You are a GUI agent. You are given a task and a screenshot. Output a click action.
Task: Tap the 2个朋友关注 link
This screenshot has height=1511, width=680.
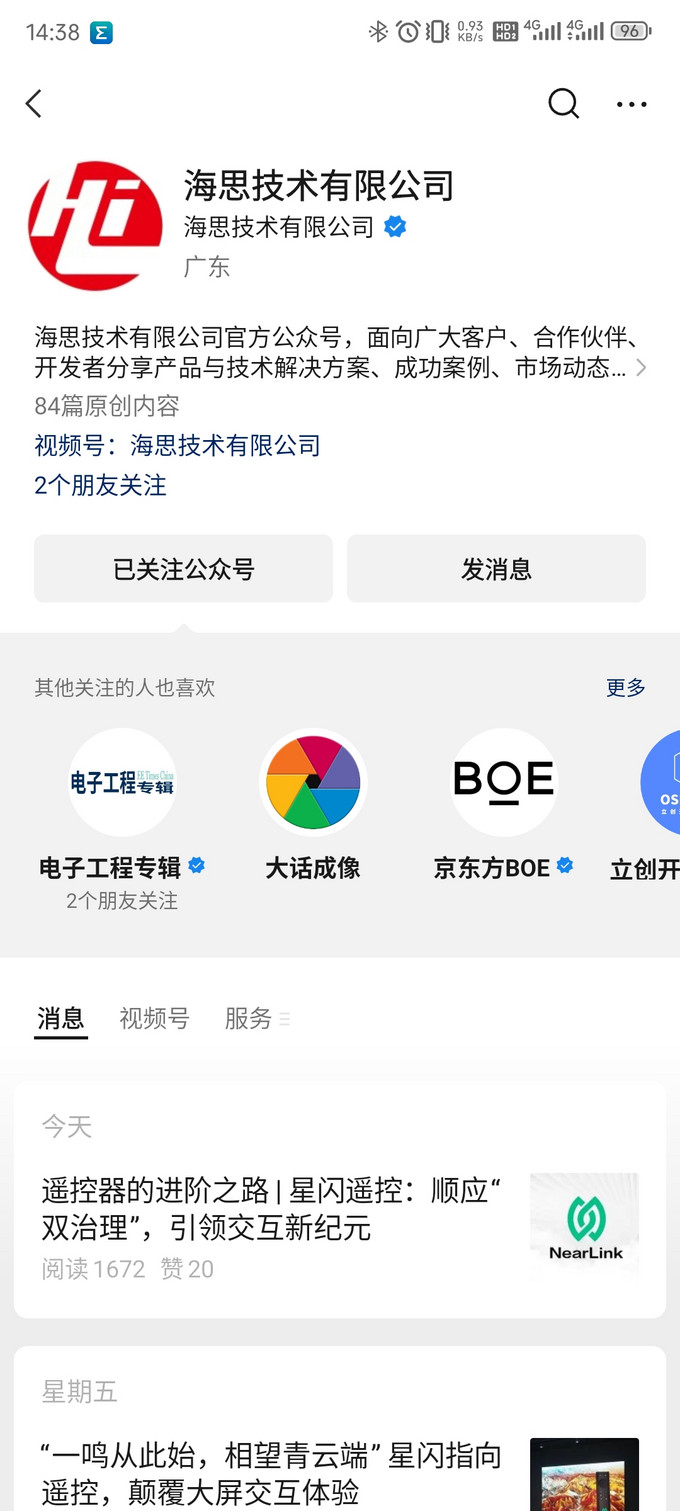(100, 486)
